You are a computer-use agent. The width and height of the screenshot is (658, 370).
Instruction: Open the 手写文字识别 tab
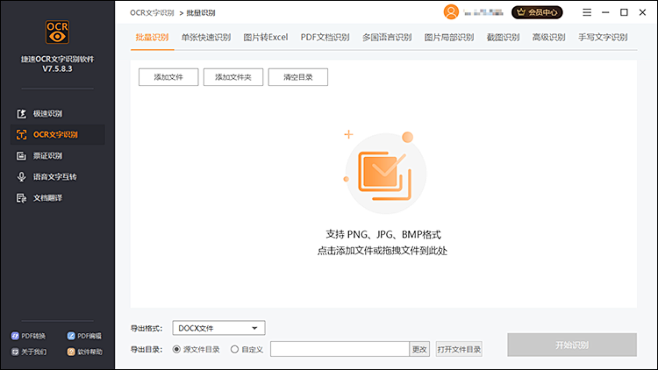(x=603, y=37)
